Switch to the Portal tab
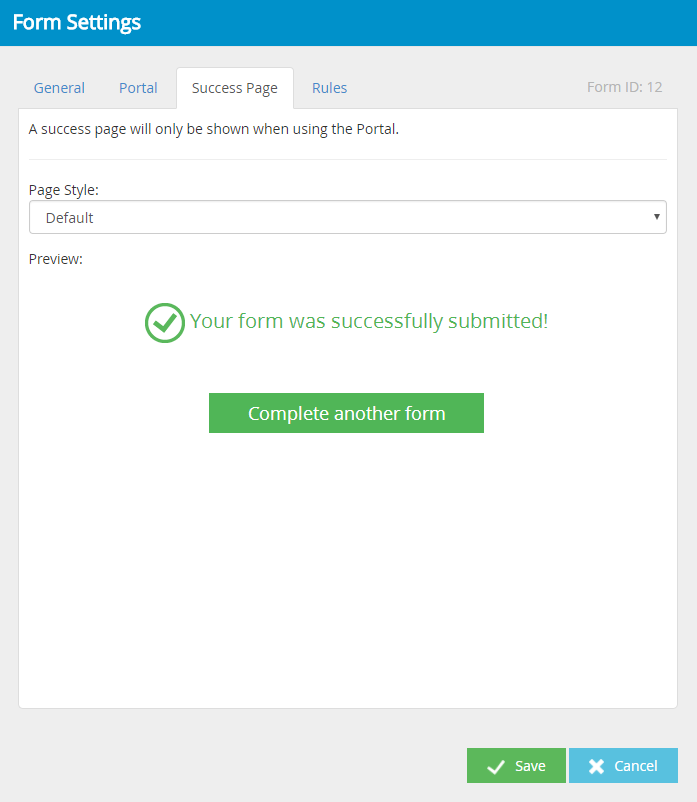 [x=138, y=88]
